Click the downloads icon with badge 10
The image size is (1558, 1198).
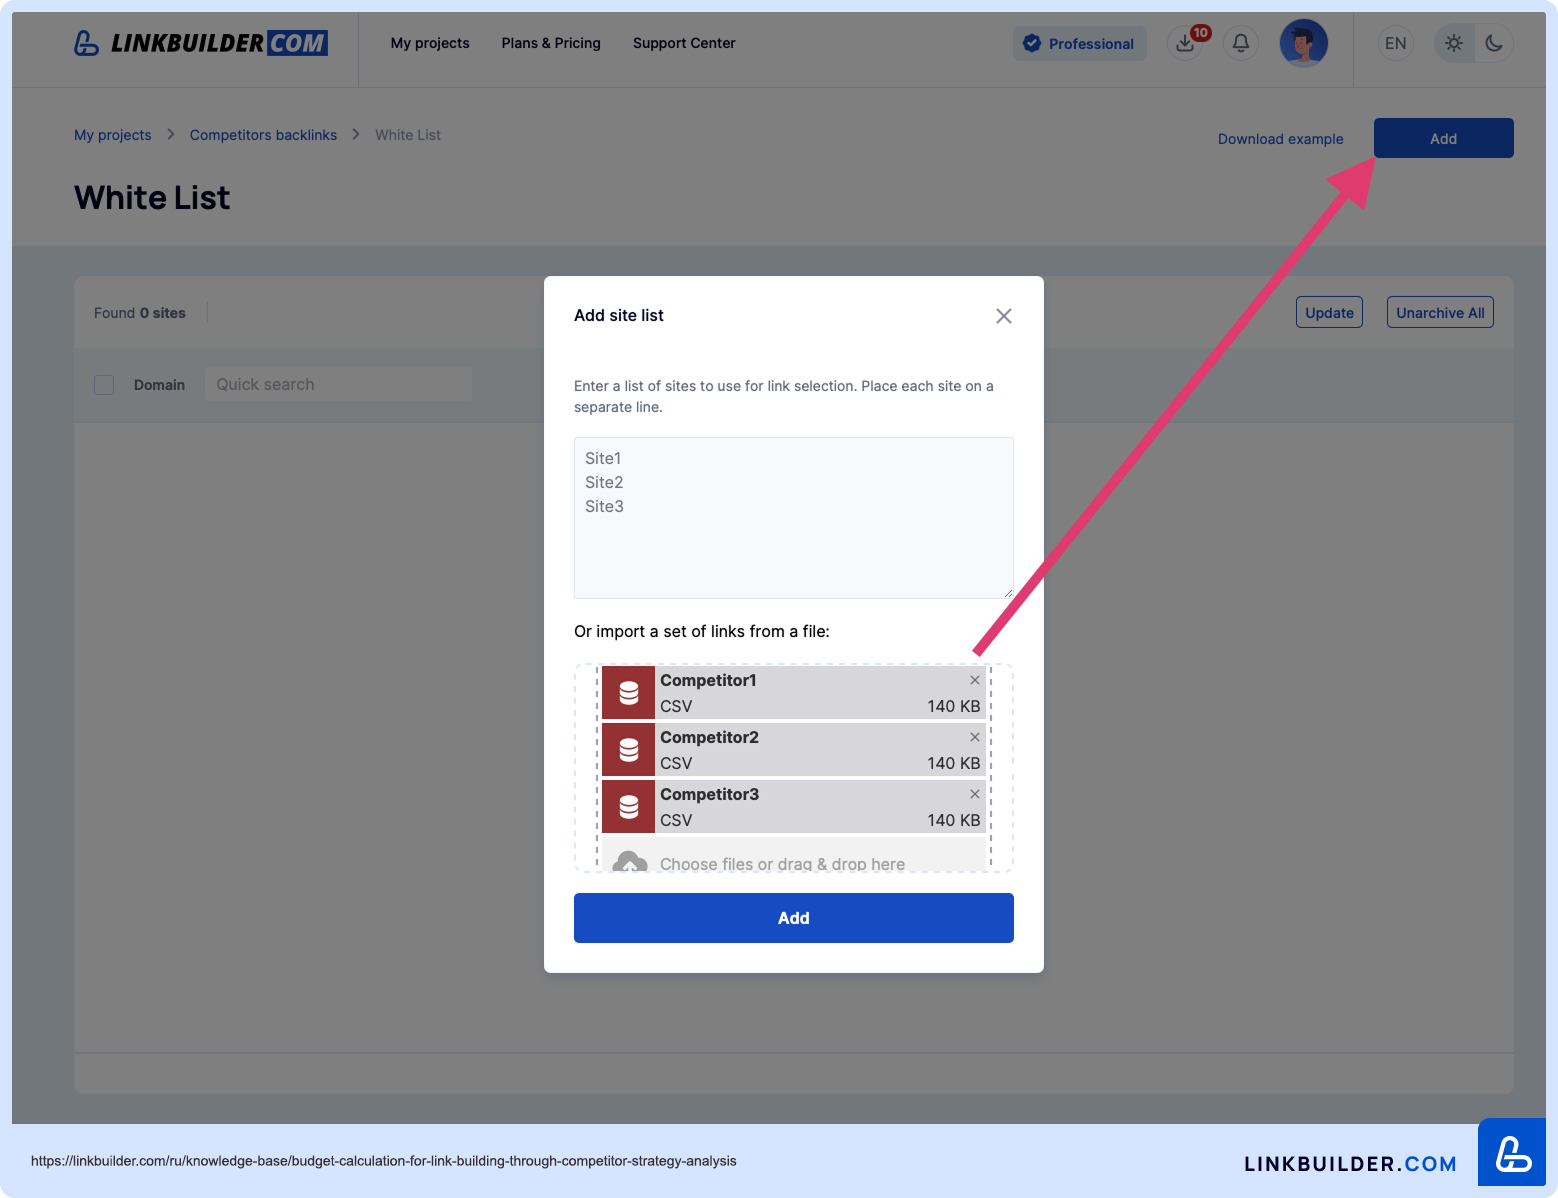(1185, 43)
